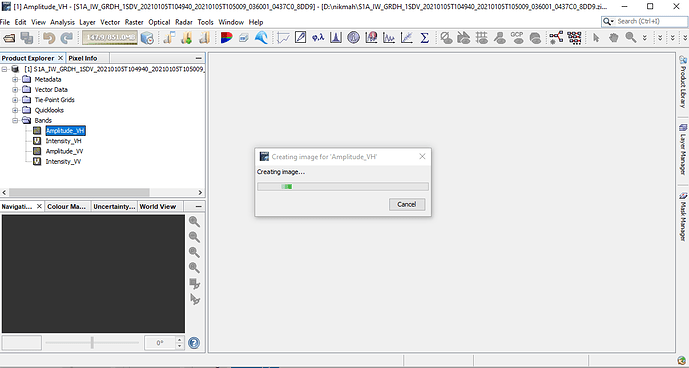Viewport: 689px width, 368px height.
Task: Click the top zoom-in magnifier in Navigation
Action: [194, 222]
